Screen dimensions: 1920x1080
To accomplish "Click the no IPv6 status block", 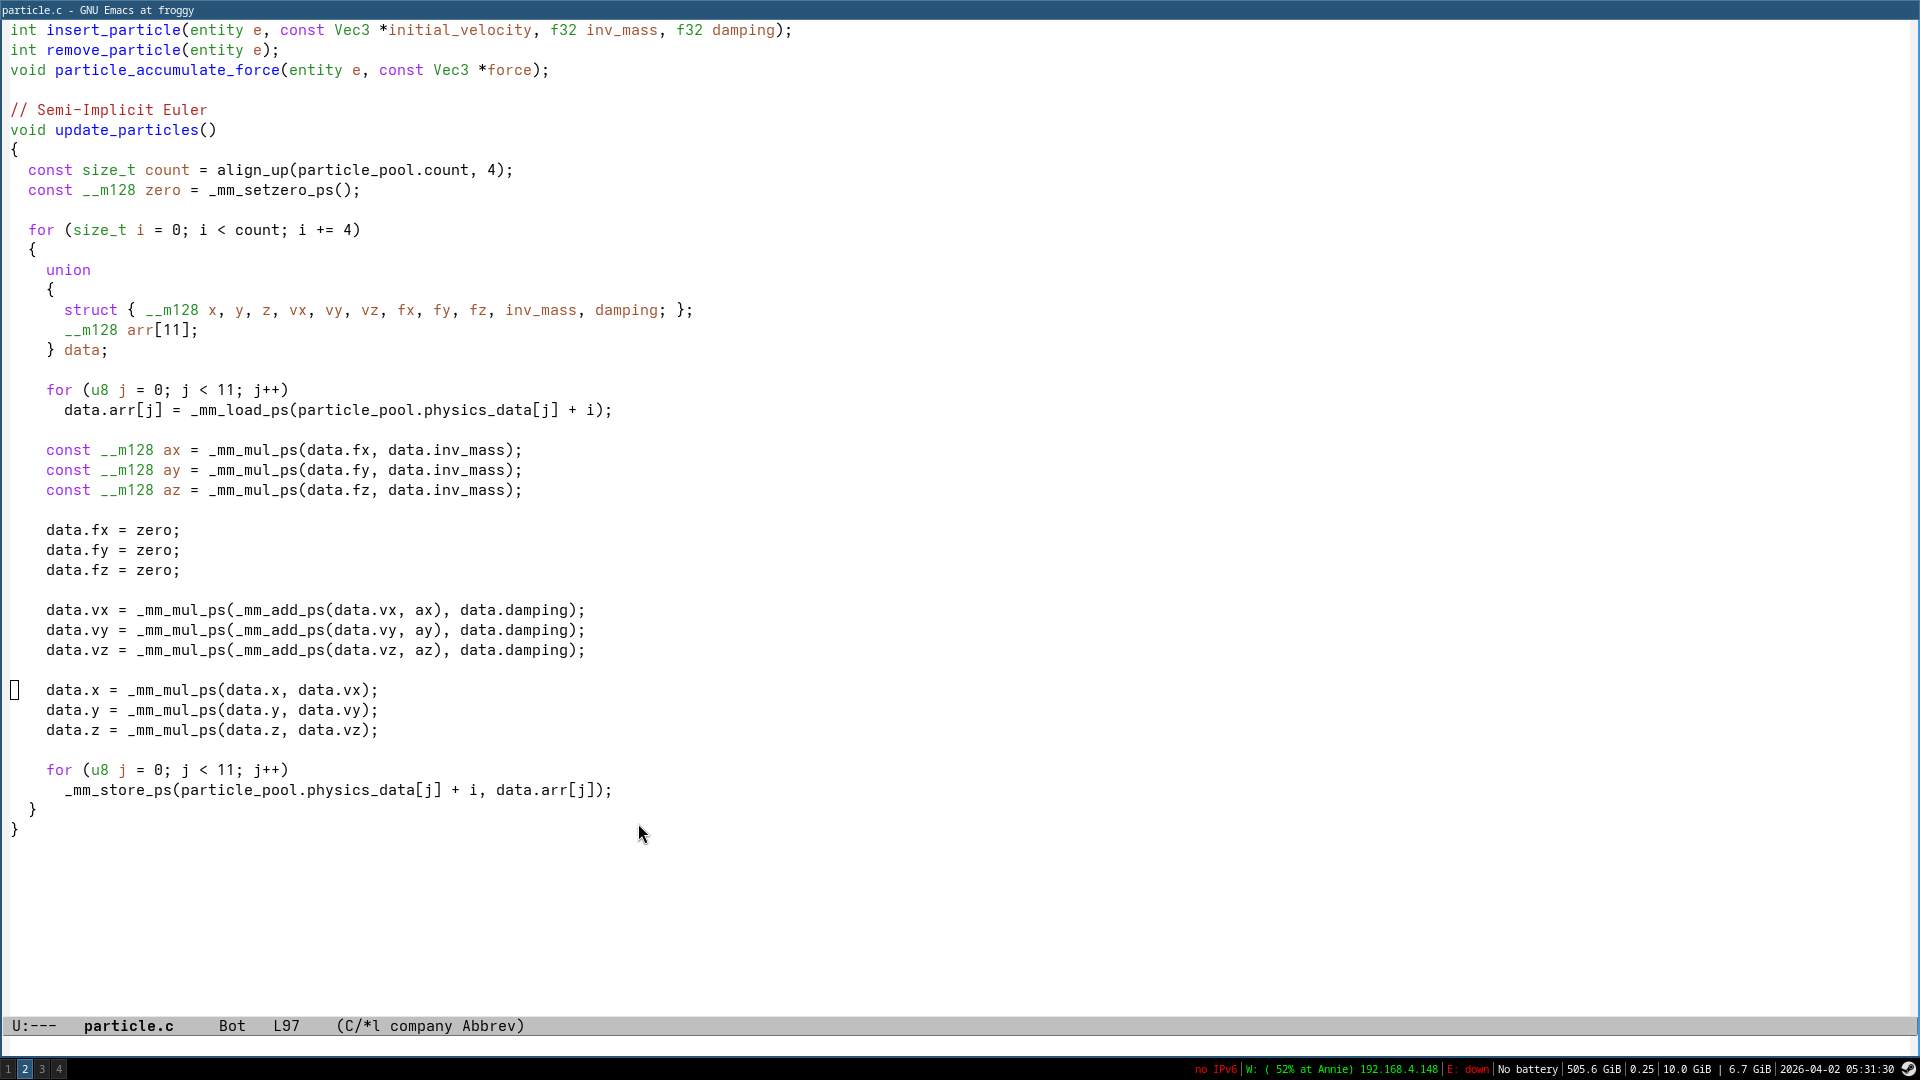I will (x=1215, y=1069).
